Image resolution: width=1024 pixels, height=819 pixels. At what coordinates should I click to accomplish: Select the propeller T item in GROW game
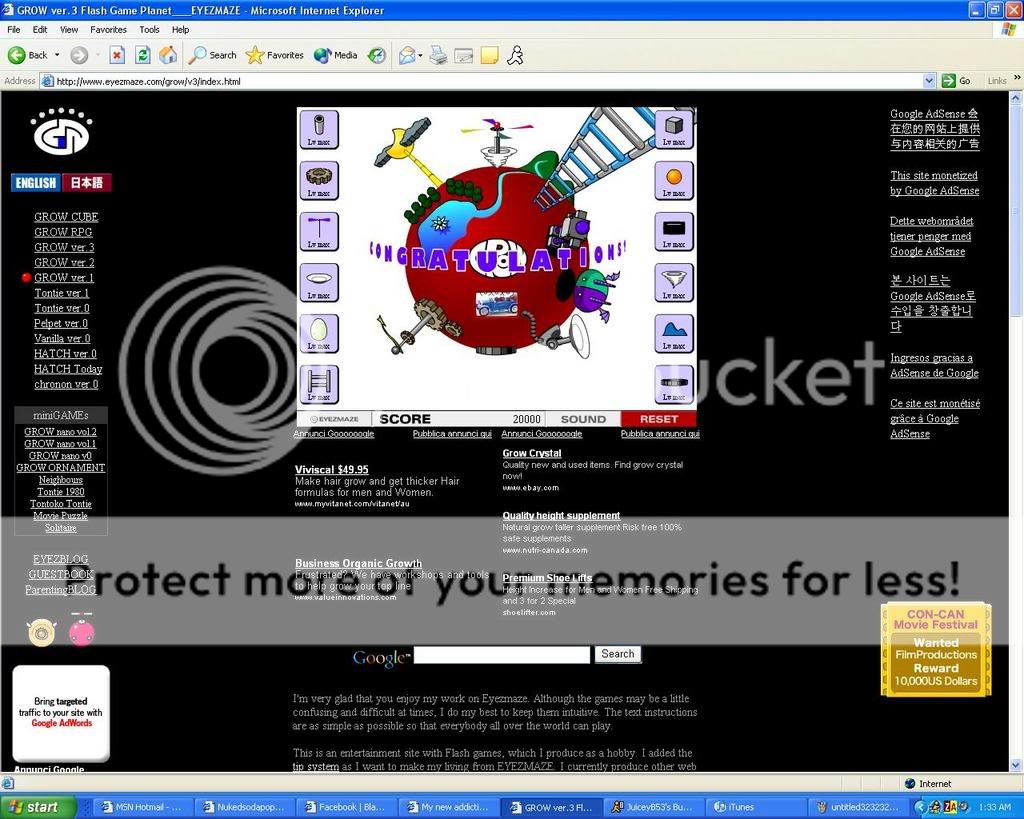click(319, 231)
